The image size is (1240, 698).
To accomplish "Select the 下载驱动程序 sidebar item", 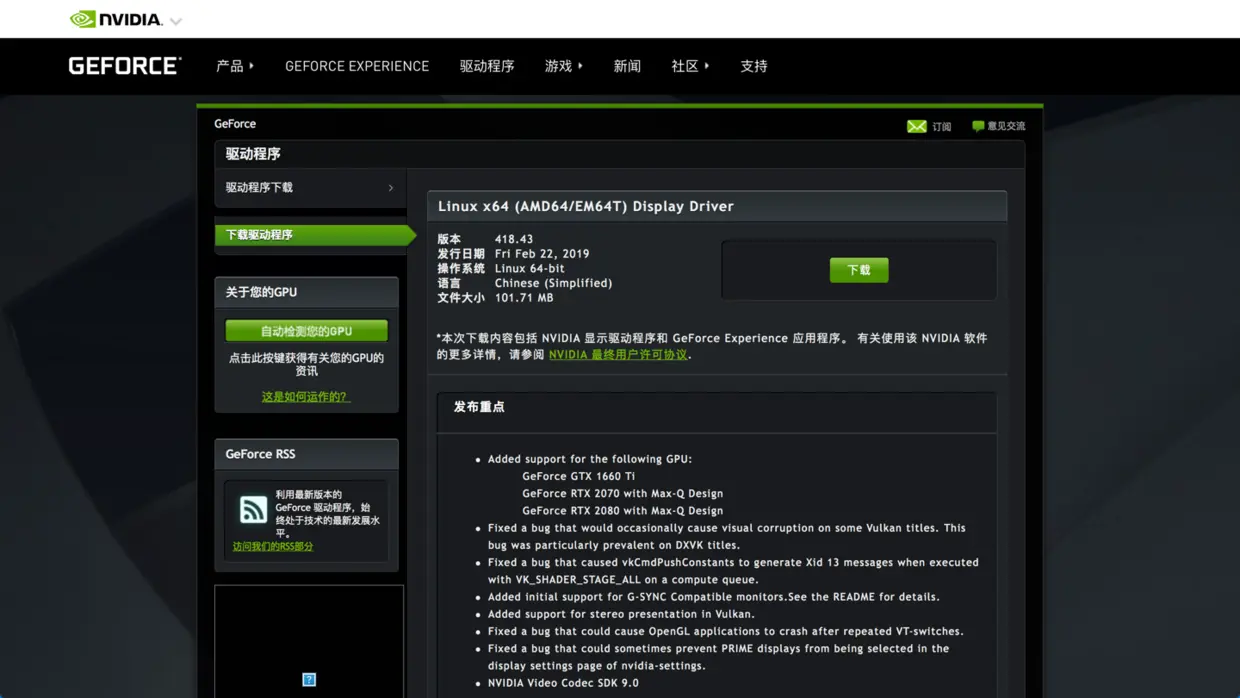I will 314,235.
